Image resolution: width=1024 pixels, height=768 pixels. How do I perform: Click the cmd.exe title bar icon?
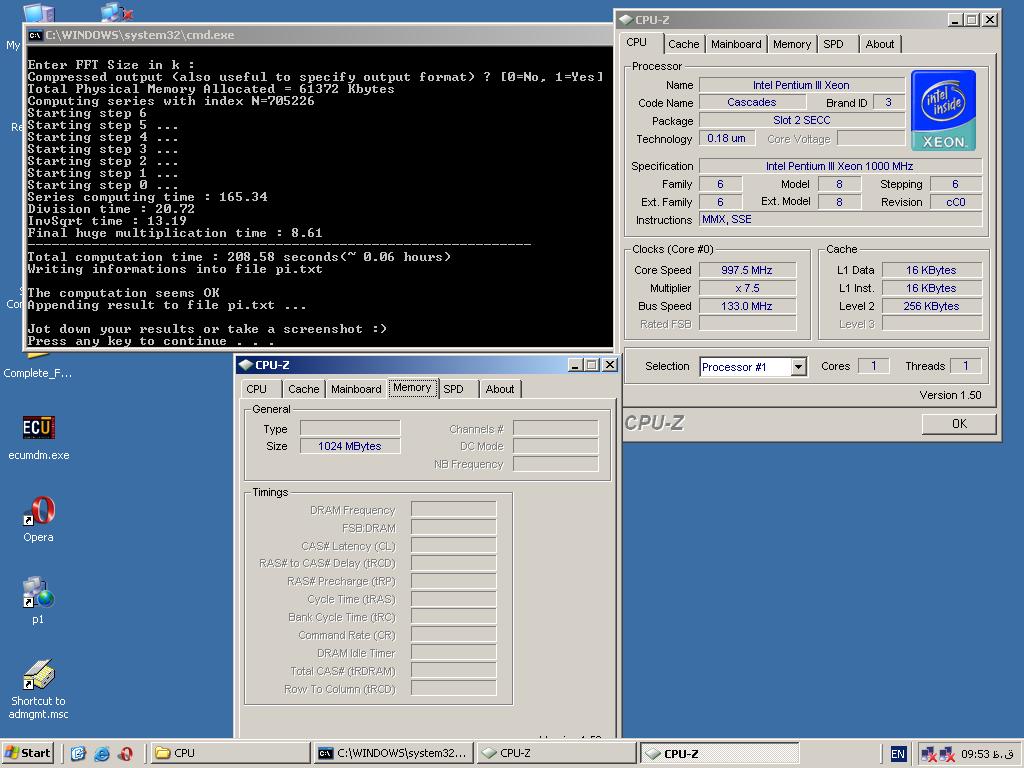tap(35, 35)
